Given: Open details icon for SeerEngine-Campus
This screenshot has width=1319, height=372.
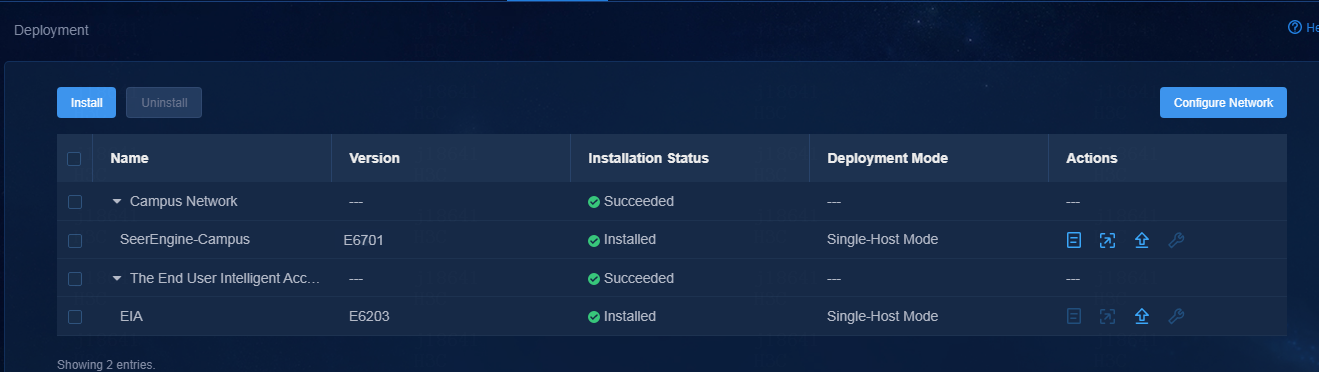Looking at the screenshot, I should [x=1073, y=240].
